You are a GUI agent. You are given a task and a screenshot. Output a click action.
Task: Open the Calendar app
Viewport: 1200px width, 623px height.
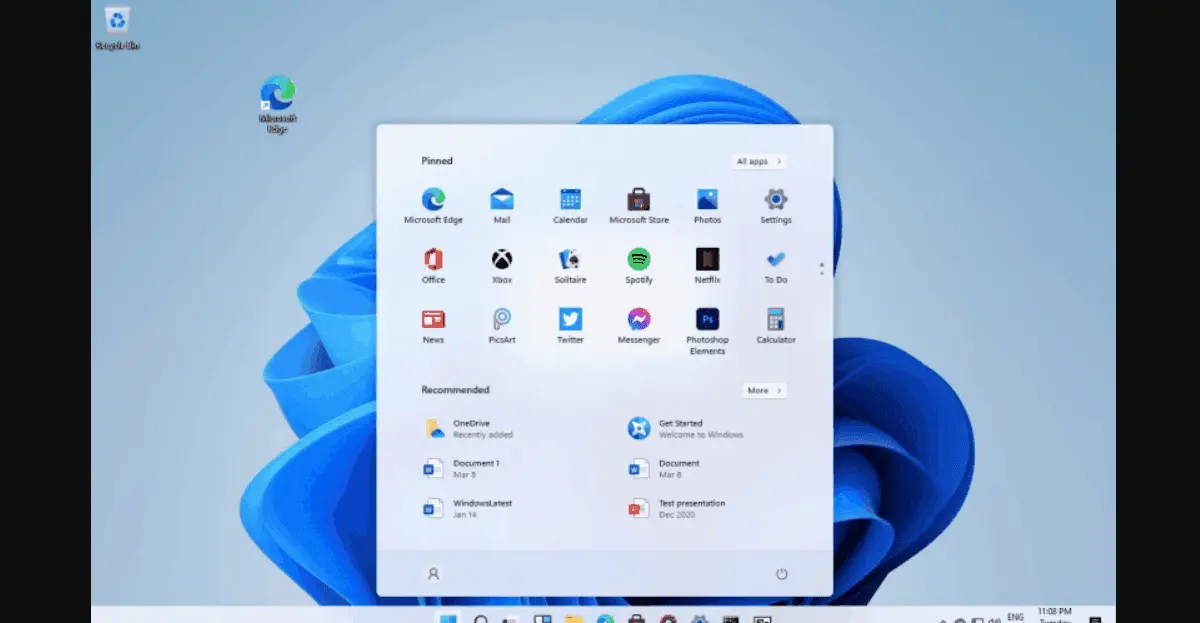570,205
